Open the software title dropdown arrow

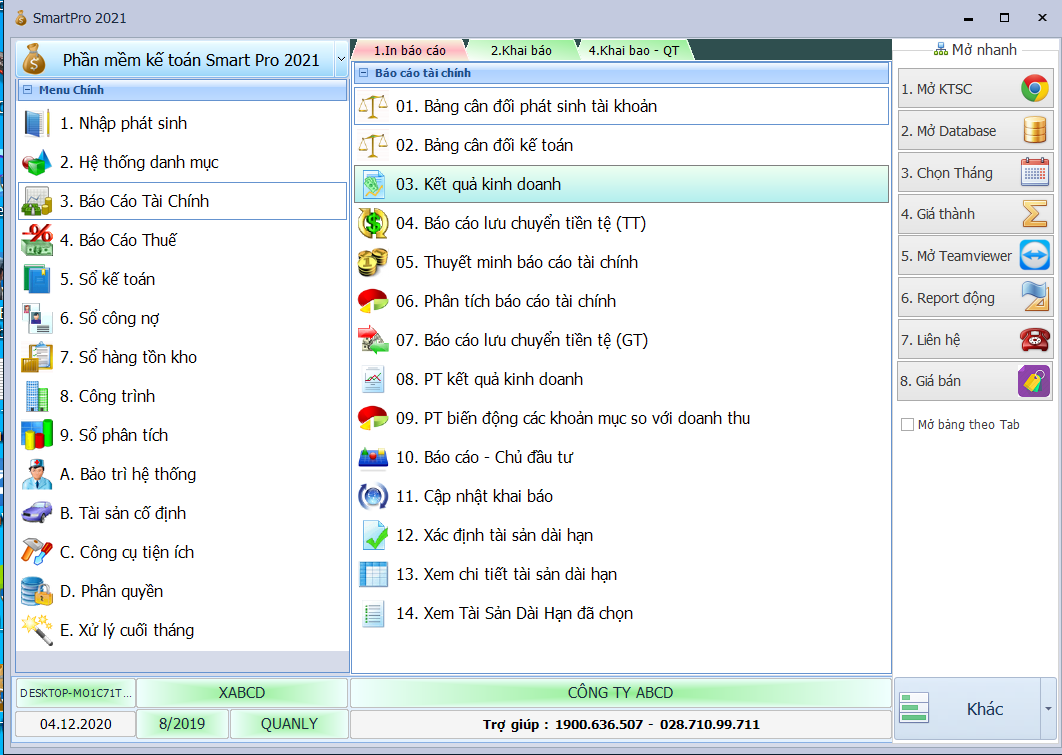[341, 60]
